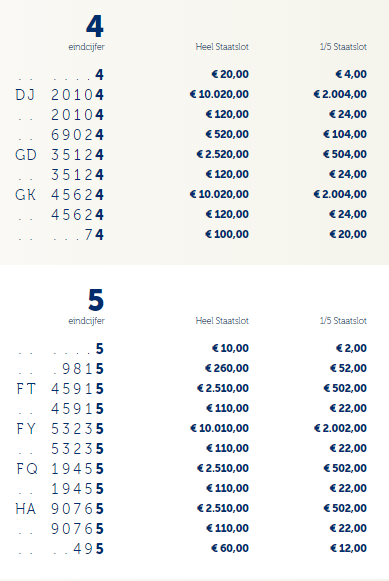The height and width of the screenshot is (581, 389).
Task: Click the € 520,00 prize for 69024
Action: tap(227, 135)
